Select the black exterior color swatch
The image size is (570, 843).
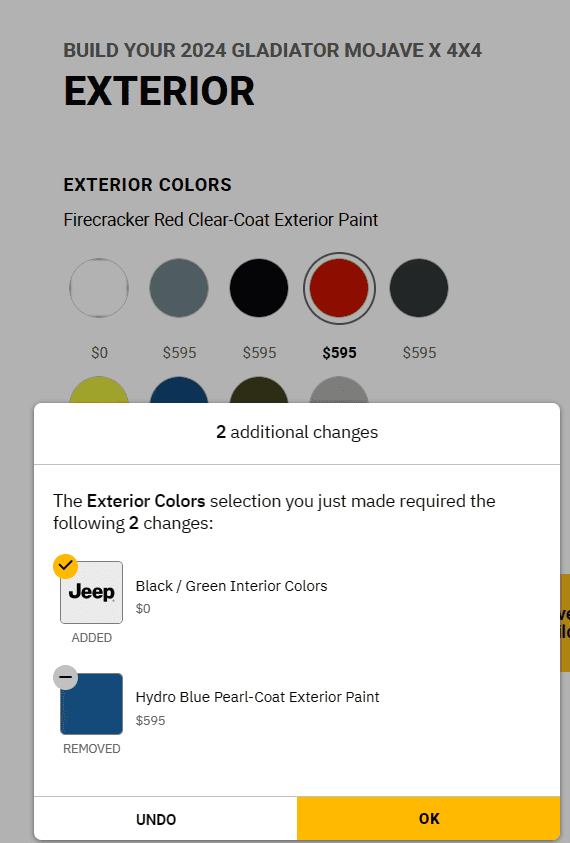259,288
